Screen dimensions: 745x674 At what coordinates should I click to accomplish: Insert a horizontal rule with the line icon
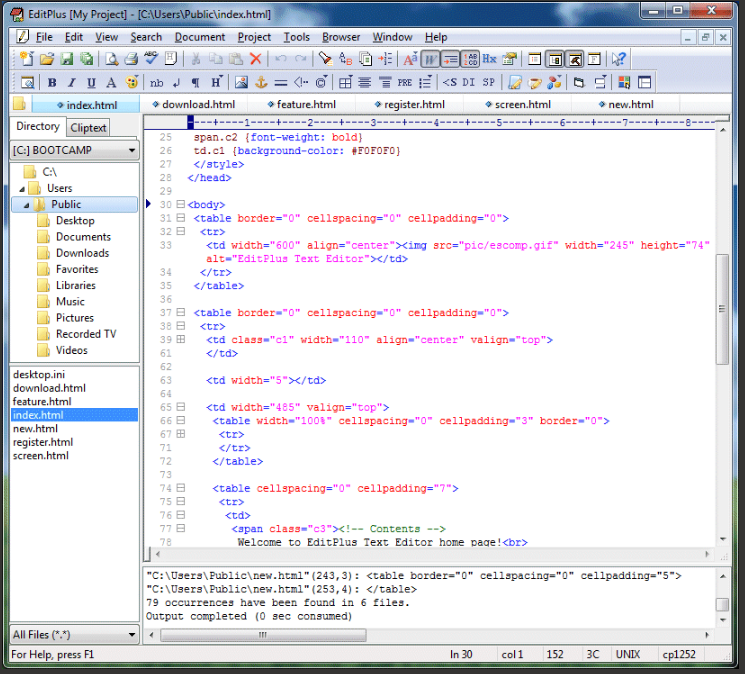click(x=281, y=83)
